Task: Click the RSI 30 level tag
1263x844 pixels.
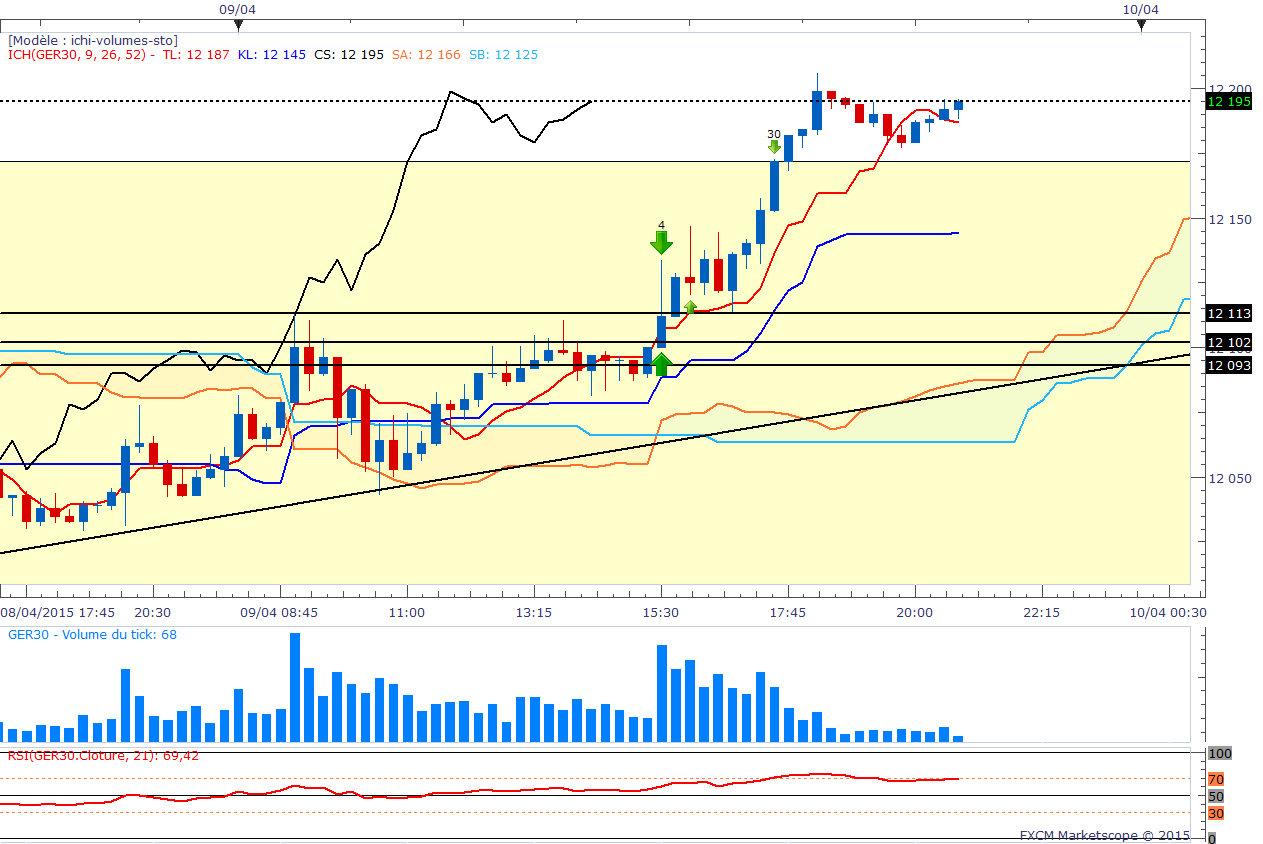Action: [1216, 813]
